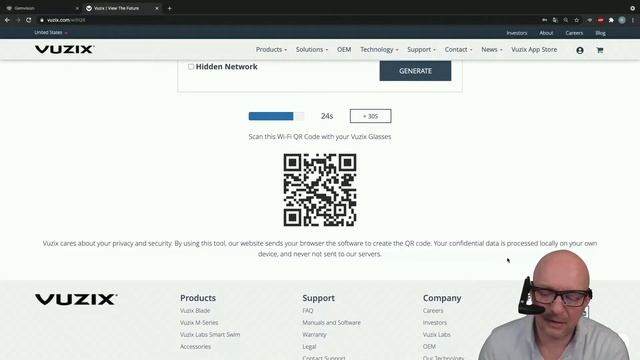Go back with browser back arrow

click(7, 20)
